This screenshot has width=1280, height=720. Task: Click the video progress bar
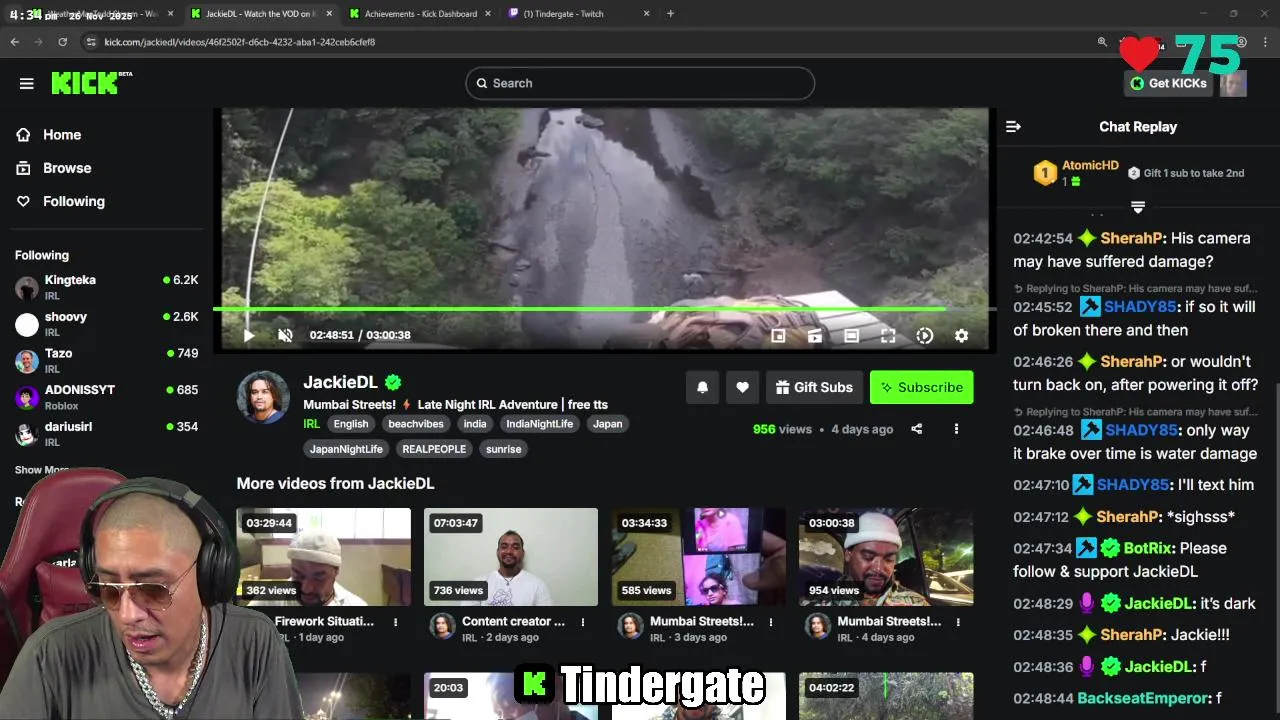point(603,309)
